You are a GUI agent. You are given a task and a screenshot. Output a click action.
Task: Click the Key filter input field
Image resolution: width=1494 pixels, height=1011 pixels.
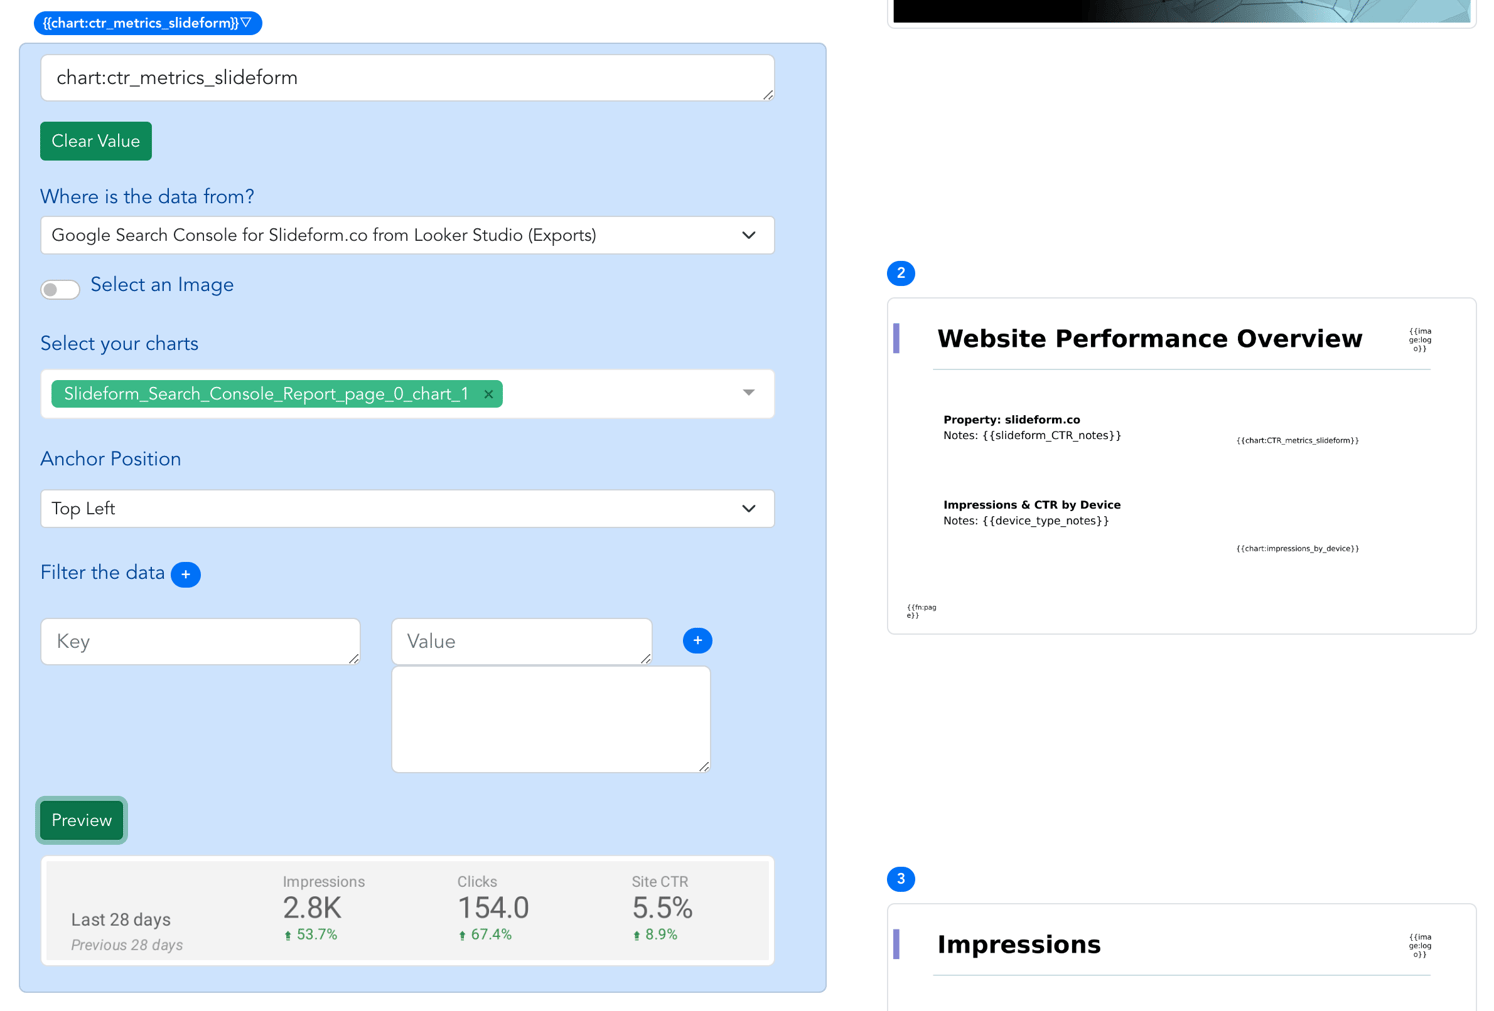pos(200,642)
